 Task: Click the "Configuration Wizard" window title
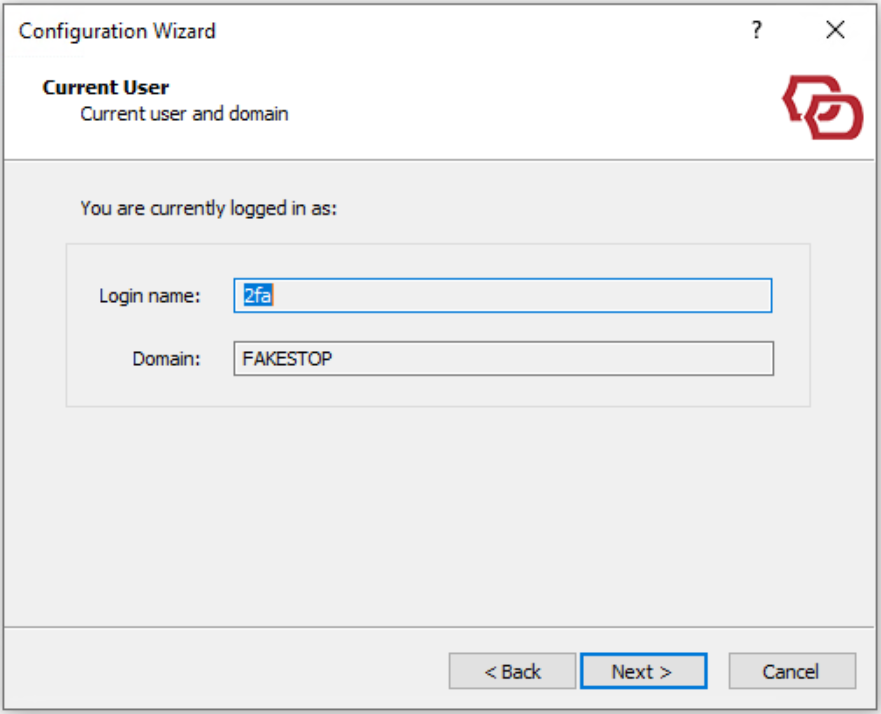(117, 31)
